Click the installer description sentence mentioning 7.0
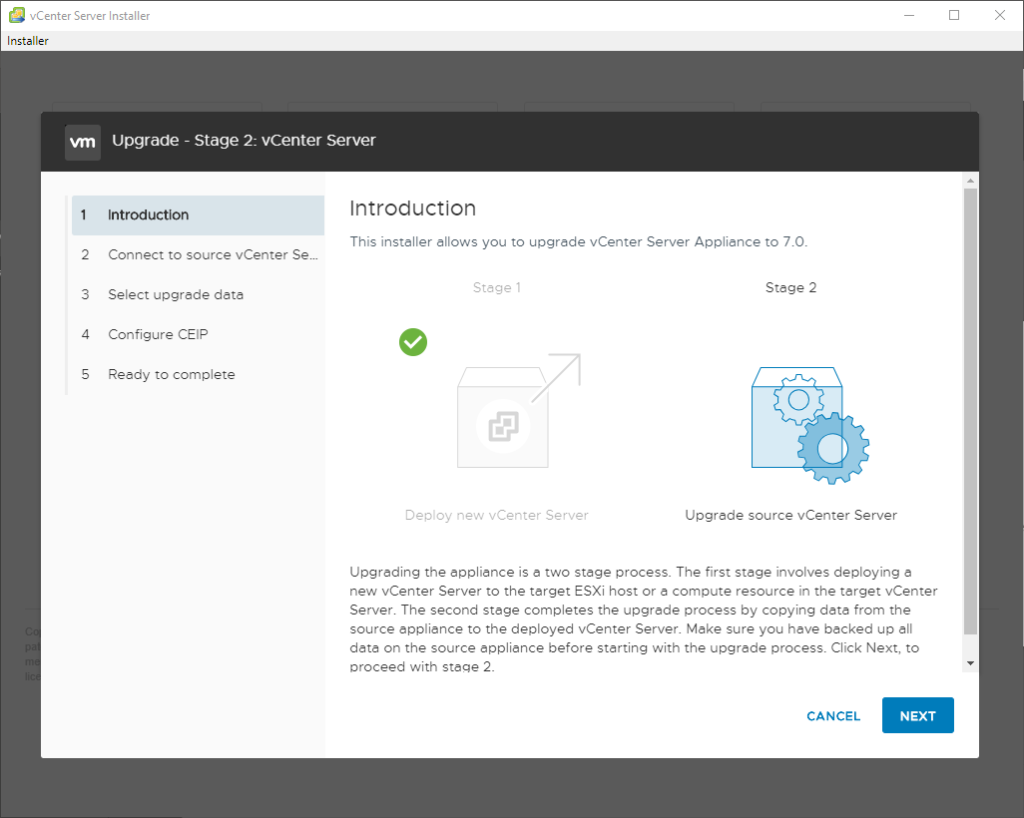The image size is (1024, 818). tap(579, 242)
